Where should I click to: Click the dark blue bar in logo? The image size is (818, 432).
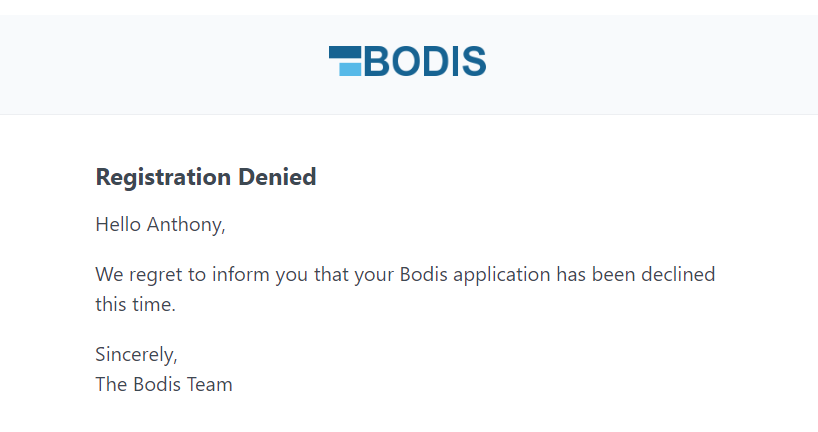tap(344, 52)
